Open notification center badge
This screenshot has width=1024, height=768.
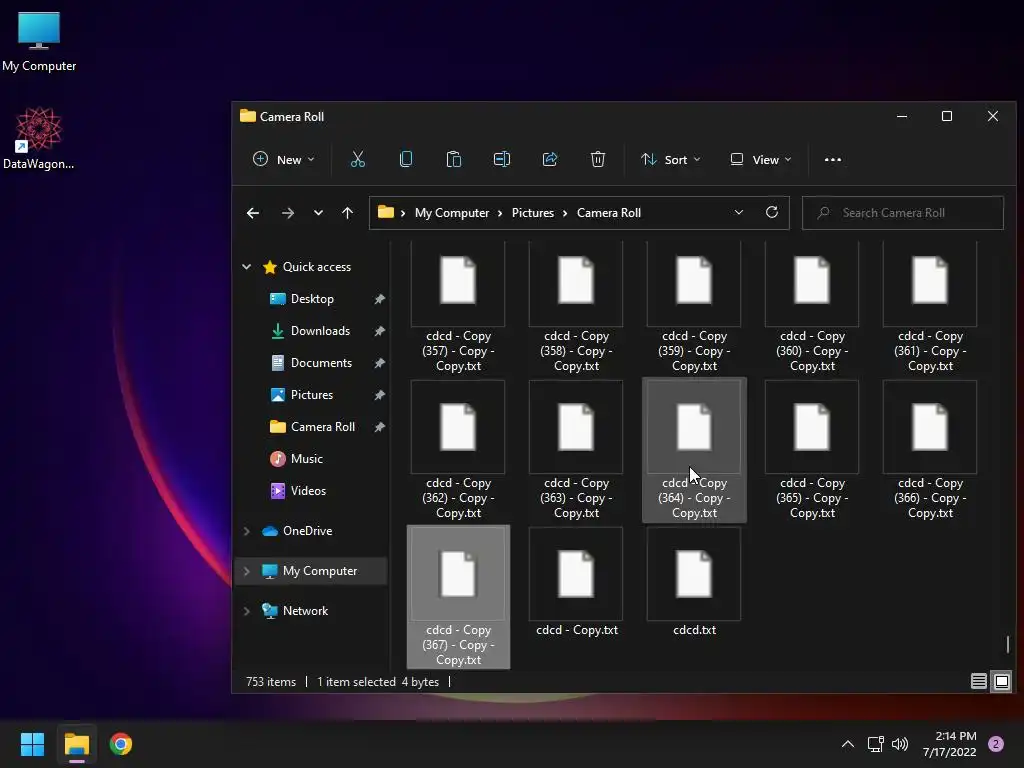pyautogui.click(x=996, y=744)
